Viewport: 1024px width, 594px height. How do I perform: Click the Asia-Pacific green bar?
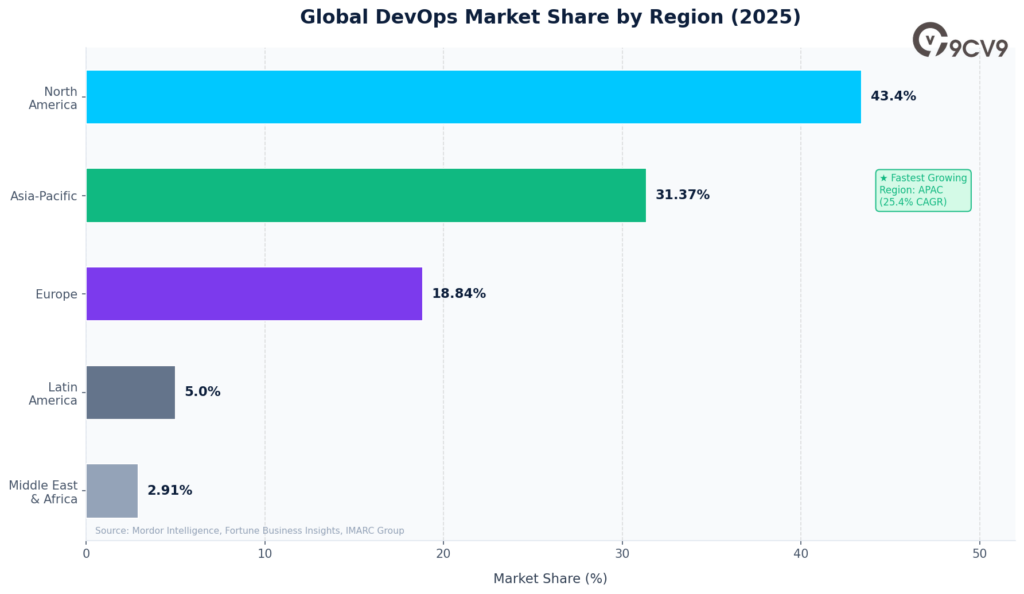(x=366, y=195)
